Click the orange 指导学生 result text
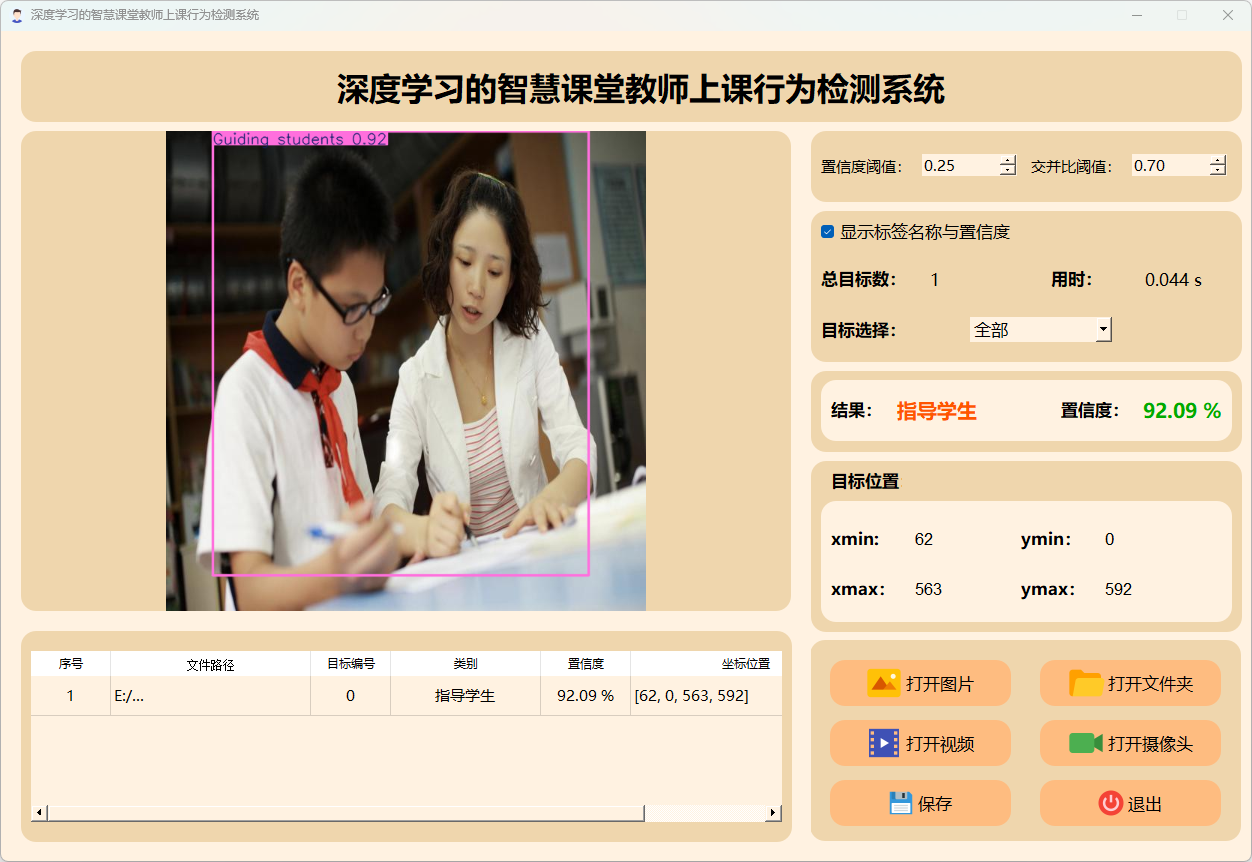Screen dimensions: 1252x862 [937, 411]
